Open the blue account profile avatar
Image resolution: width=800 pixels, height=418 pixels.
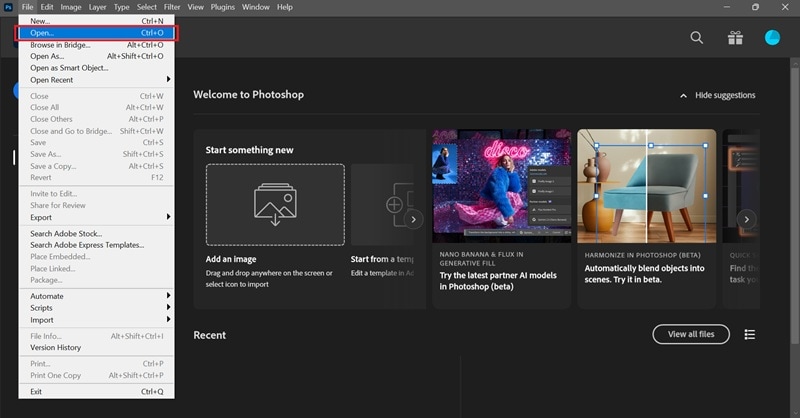click(x=772, y=38)
